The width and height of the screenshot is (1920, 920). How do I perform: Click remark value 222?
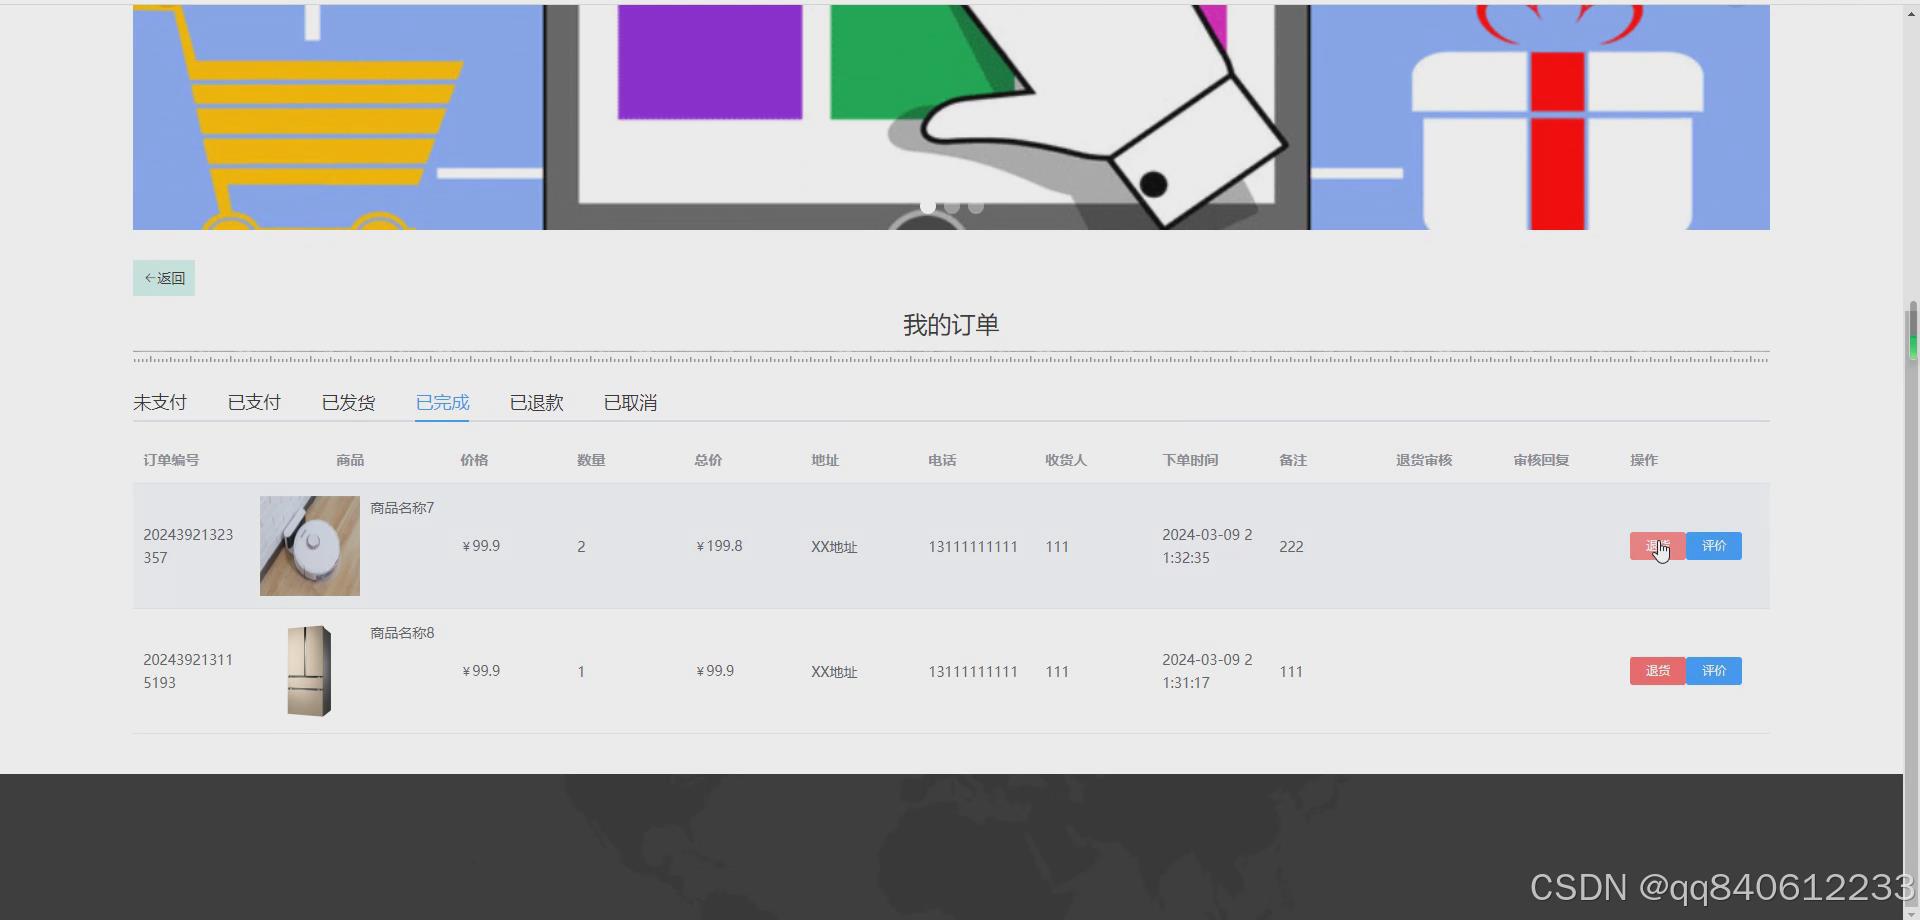1291,546
